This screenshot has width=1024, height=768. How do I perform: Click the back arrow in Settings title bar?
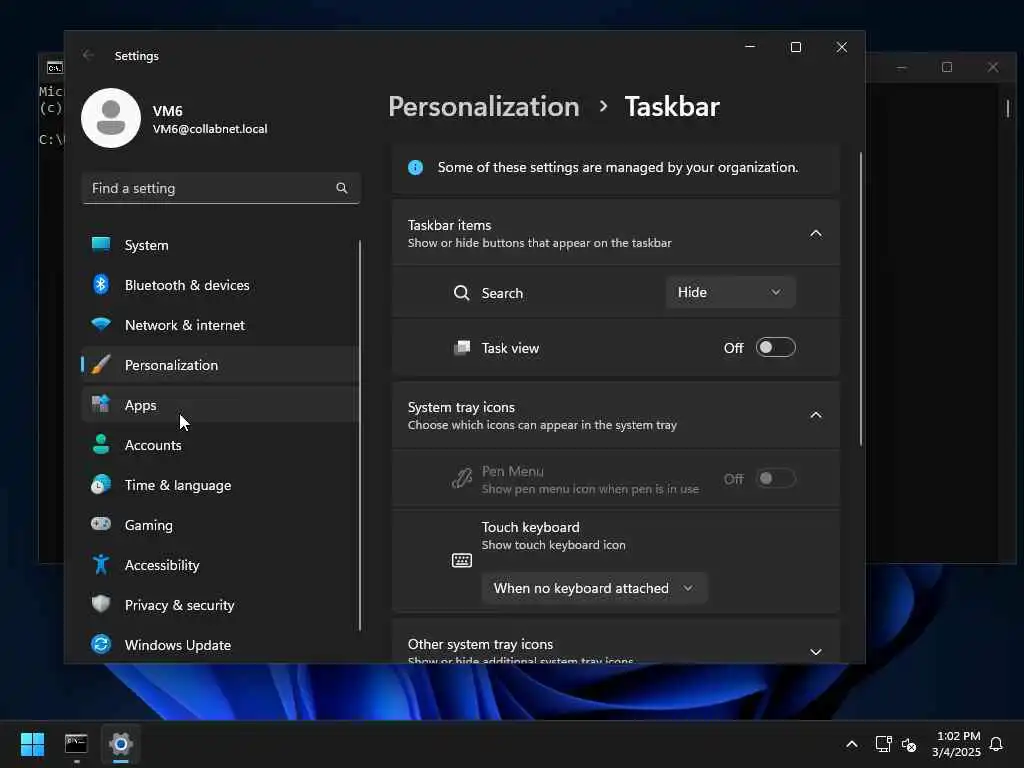point(88,56)
